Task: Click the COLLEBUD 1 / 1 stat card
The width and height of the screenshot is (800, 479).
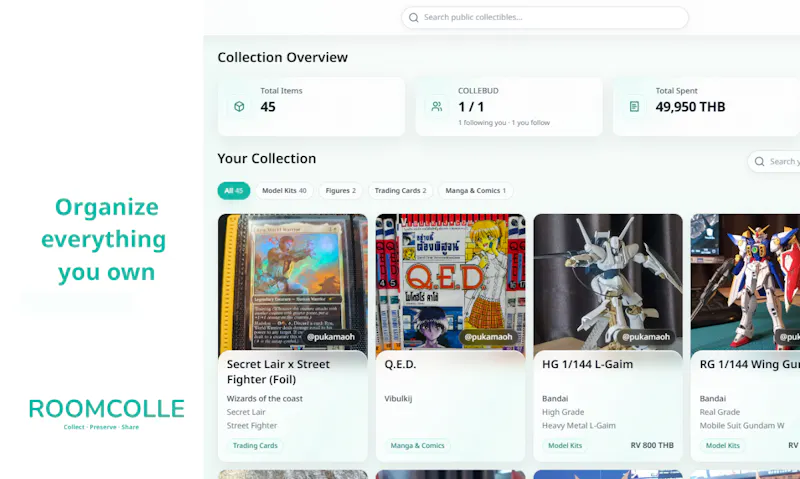Action: (x=509, y=107)
